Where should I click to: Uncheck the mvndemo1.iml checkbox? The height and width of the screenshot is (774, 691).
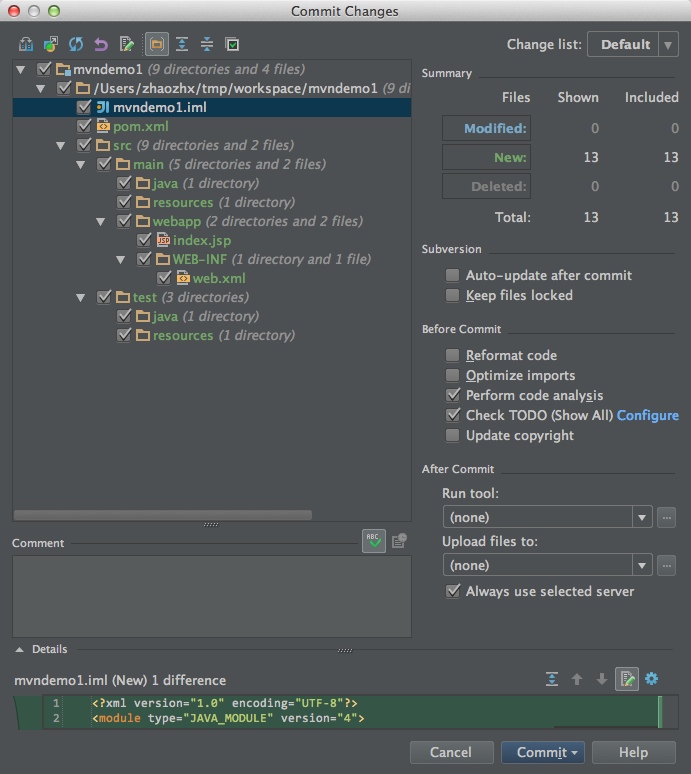[x=84, y=107]
